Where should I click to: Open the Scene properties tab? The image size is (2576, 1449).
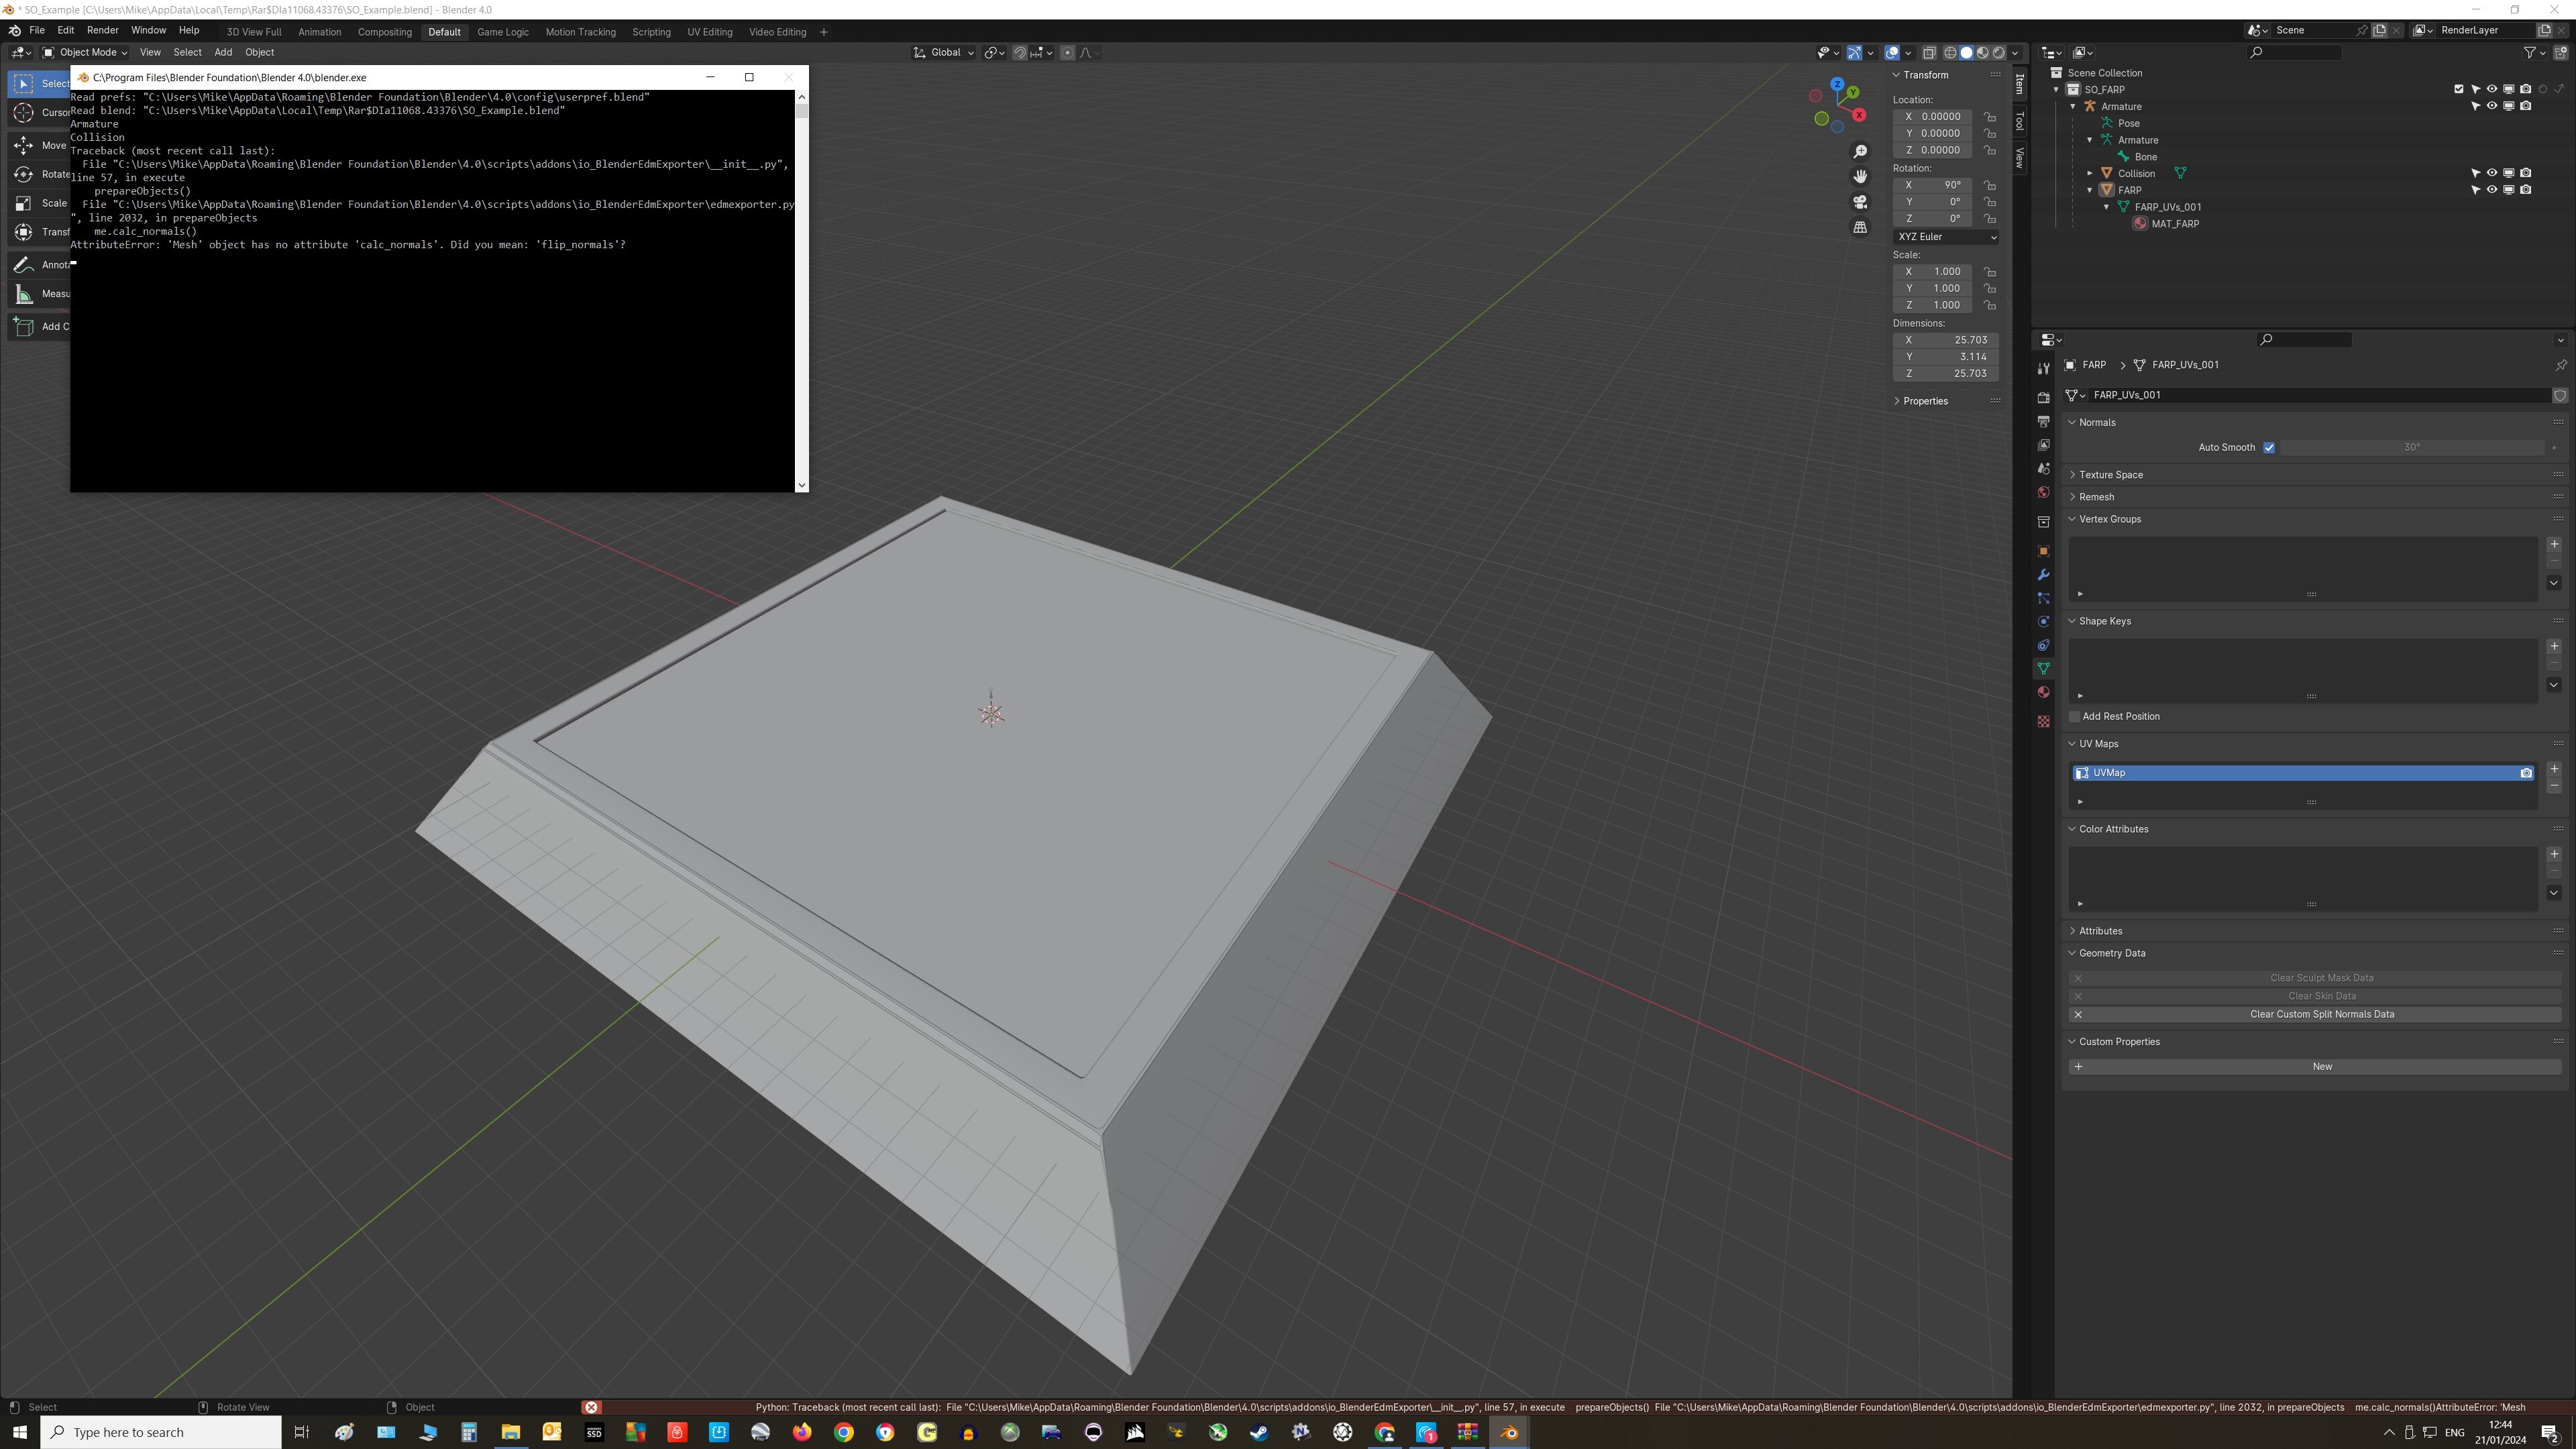[x=2043, y=469]
